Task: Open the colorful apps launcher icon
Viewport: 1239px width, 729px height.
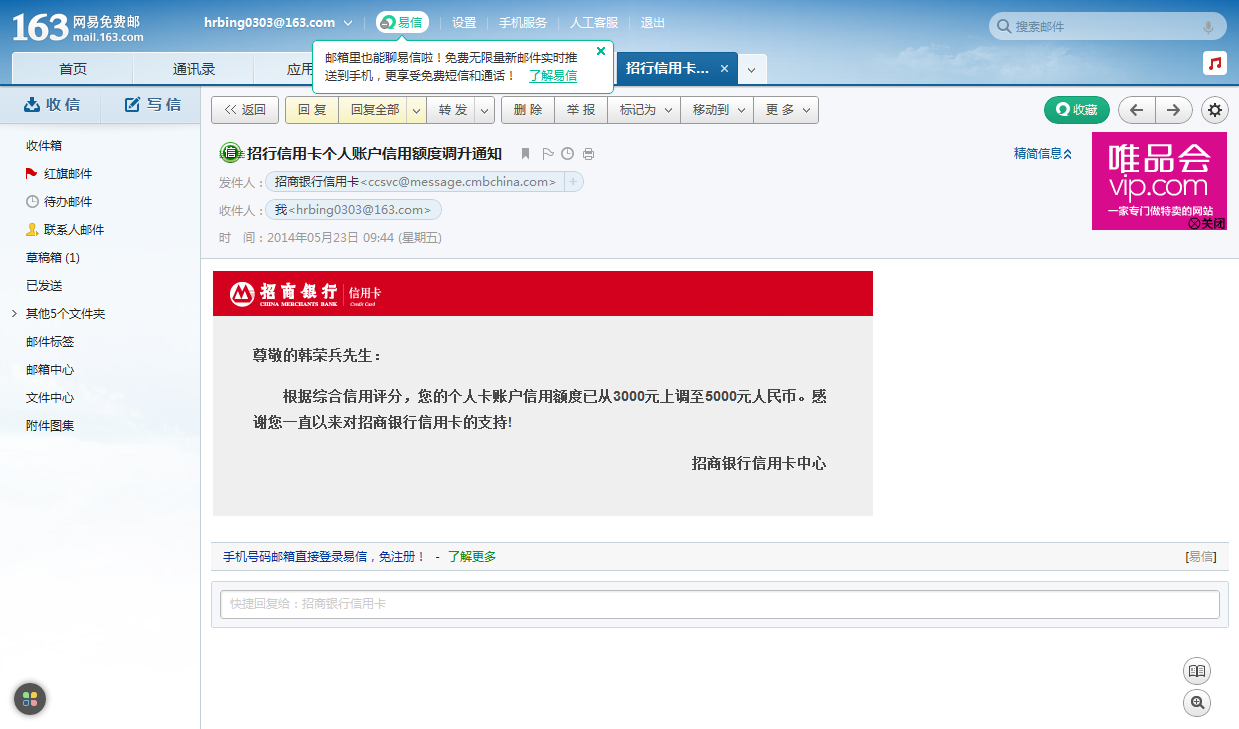Action: click(x=30, y=699)
